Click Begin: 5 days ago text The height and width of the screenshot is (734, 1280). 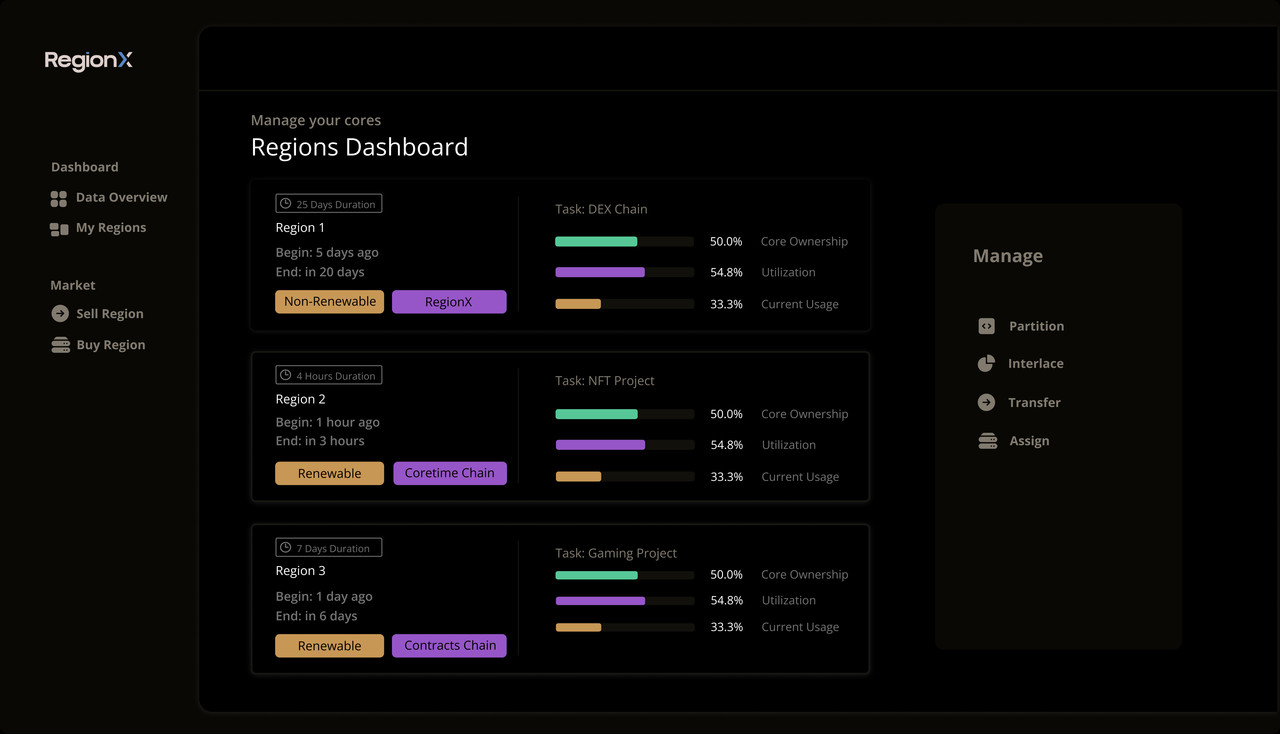point(327,253)
